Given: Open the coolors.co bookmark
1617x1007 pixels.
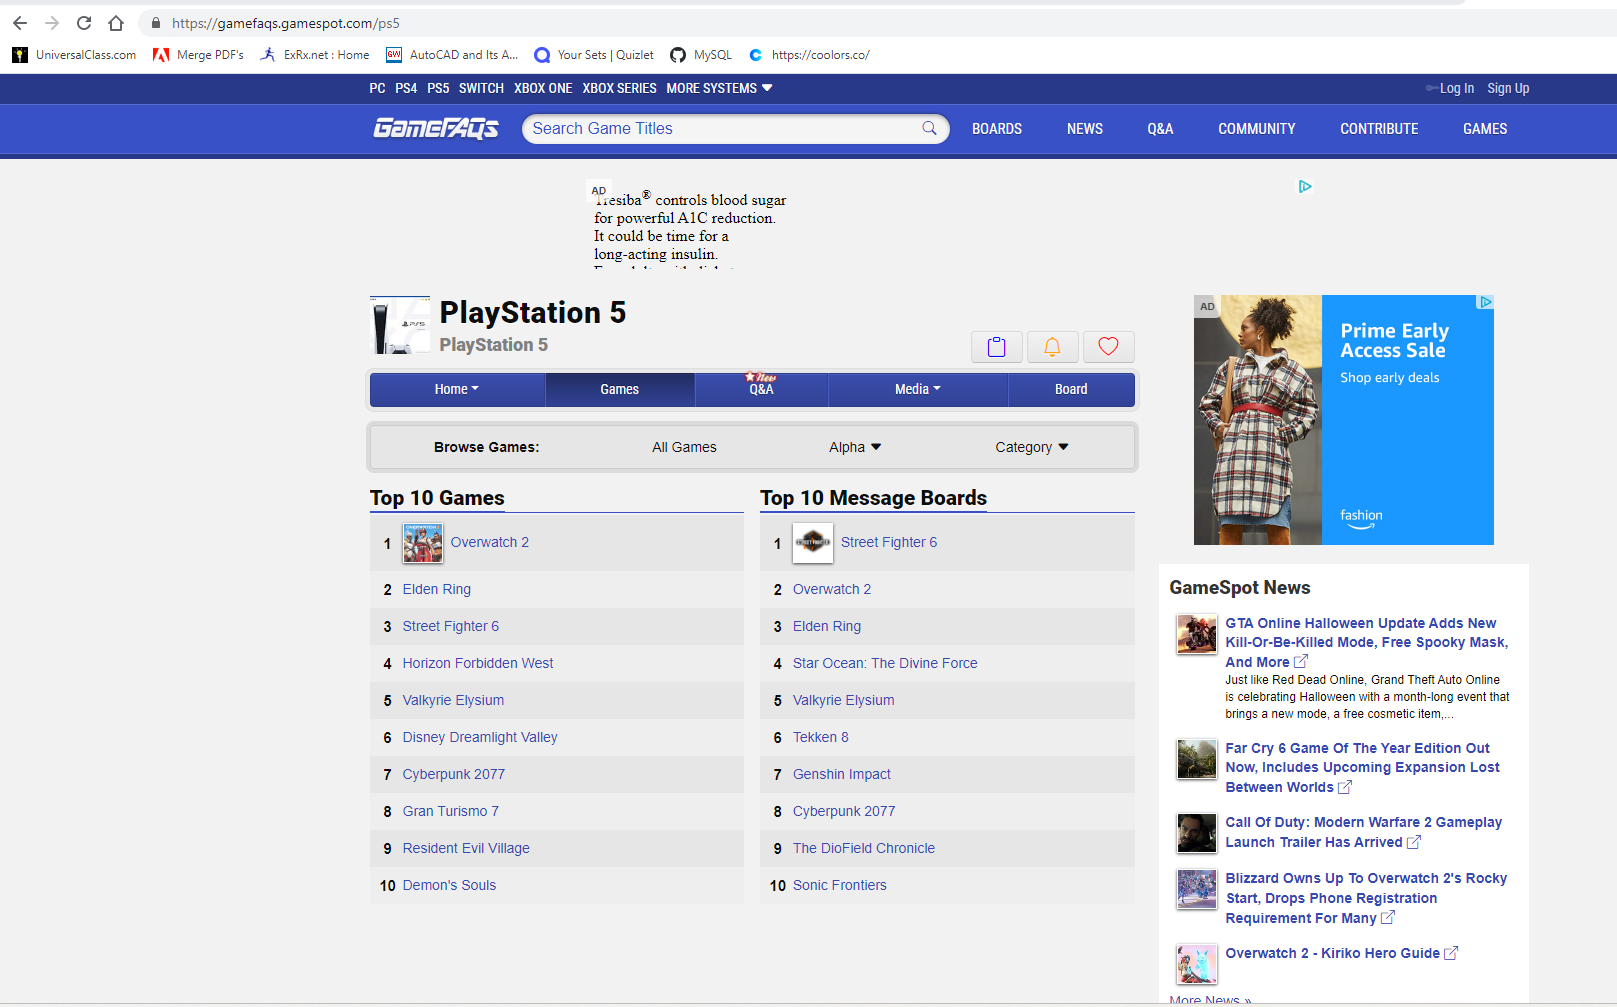Looking at the screenshot, I should coord(809,55).
